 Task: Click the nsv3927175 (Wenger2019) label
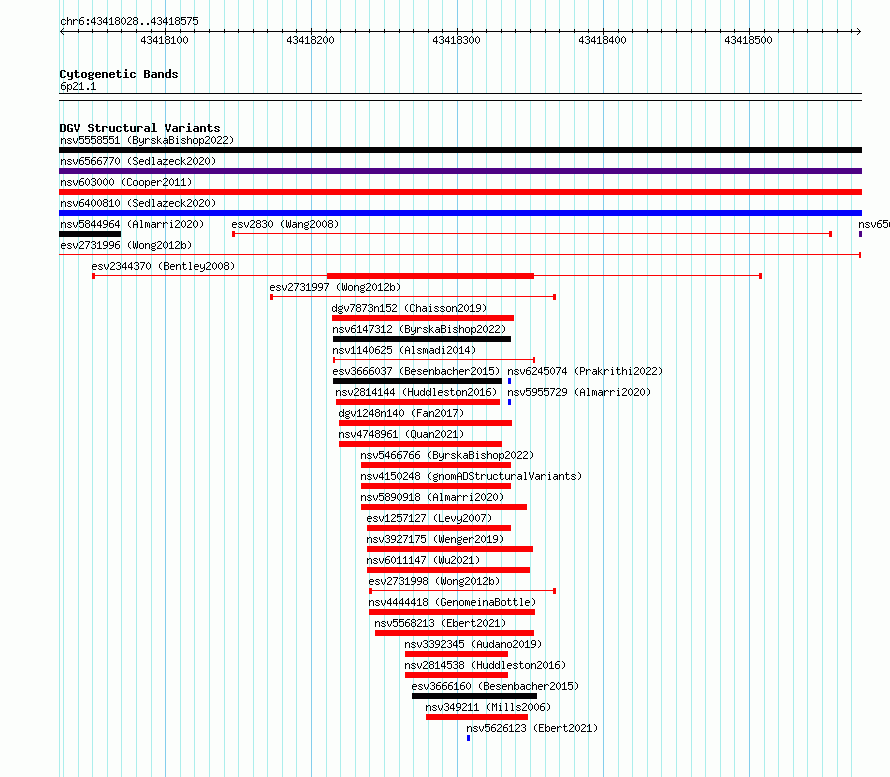coord(435,539)
